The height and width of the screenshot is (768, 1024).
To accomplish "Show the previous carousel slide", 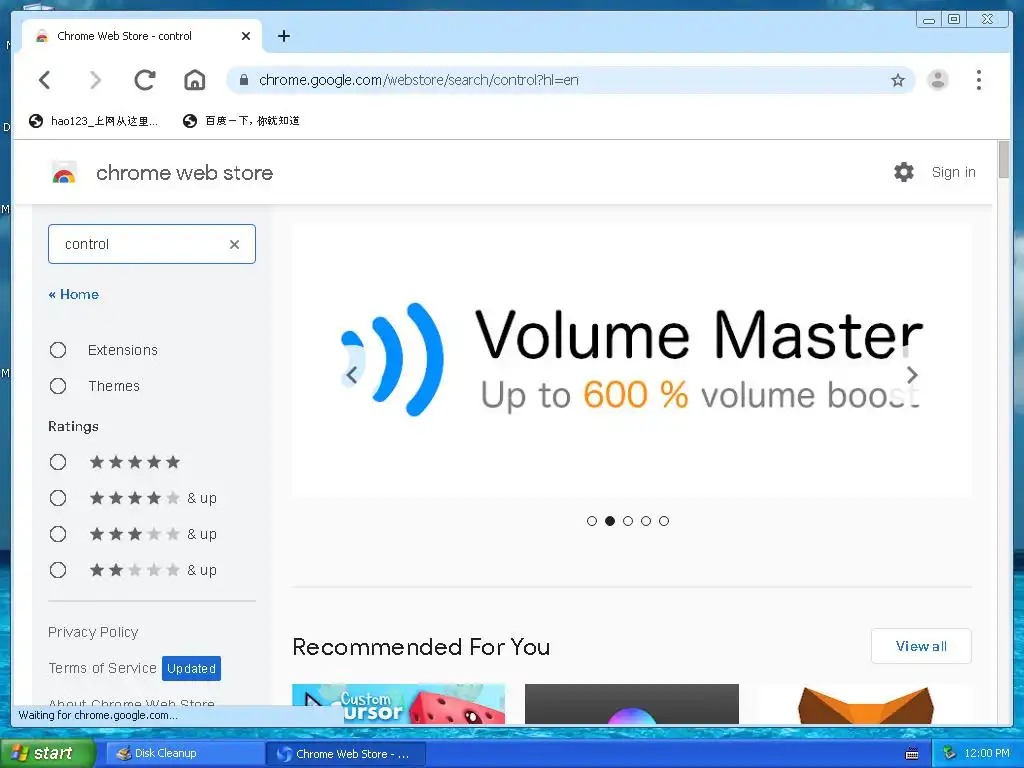I will click(351, 375).
